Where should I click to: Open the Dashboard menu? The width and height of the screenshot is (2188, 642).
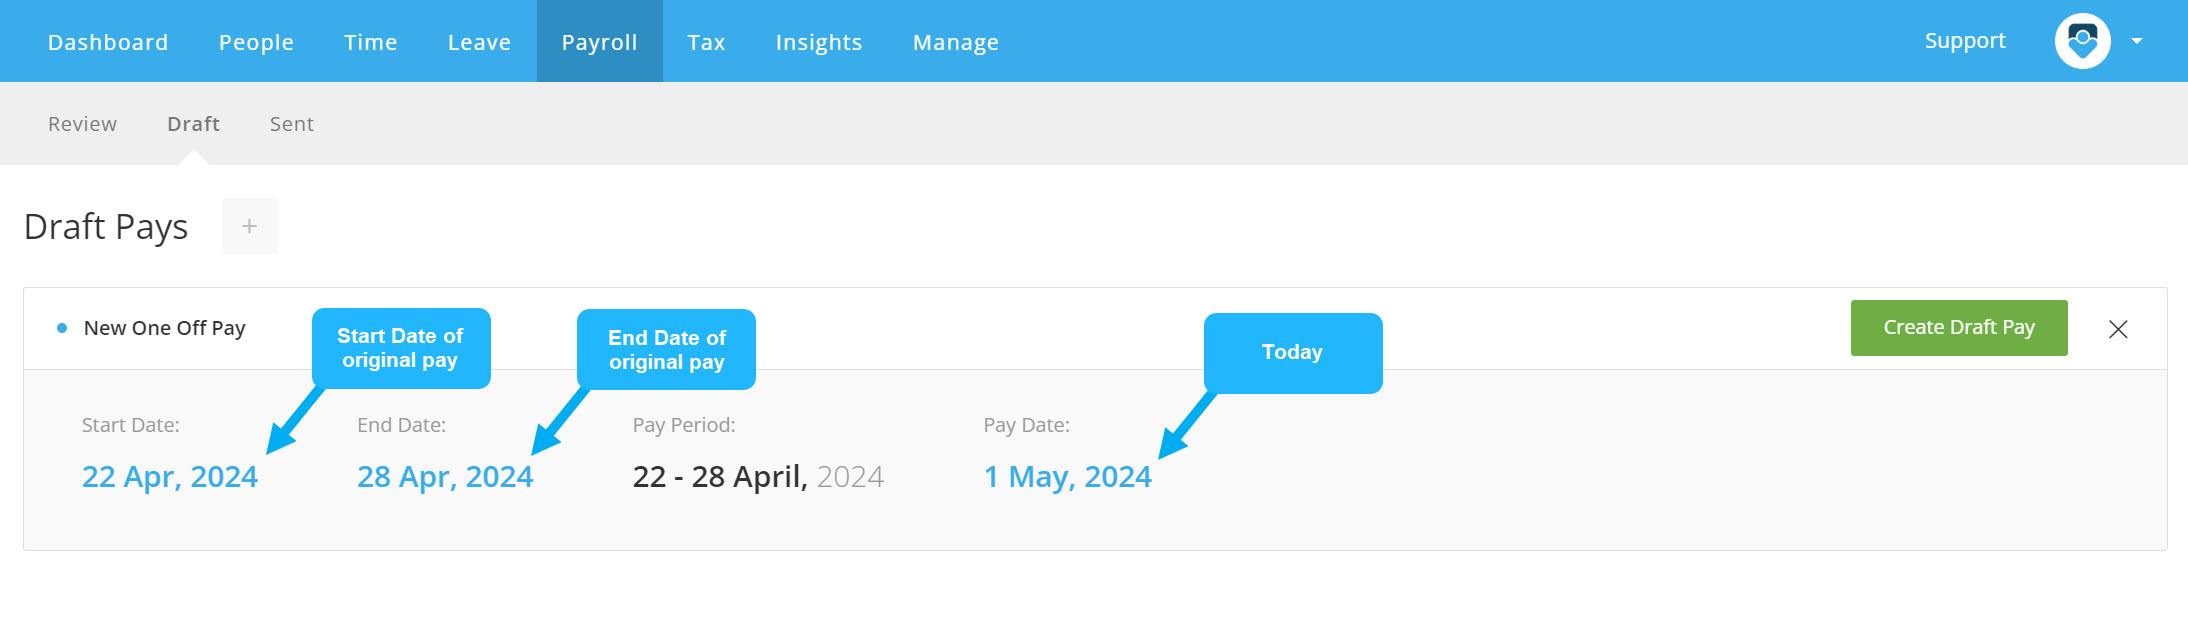108,42
